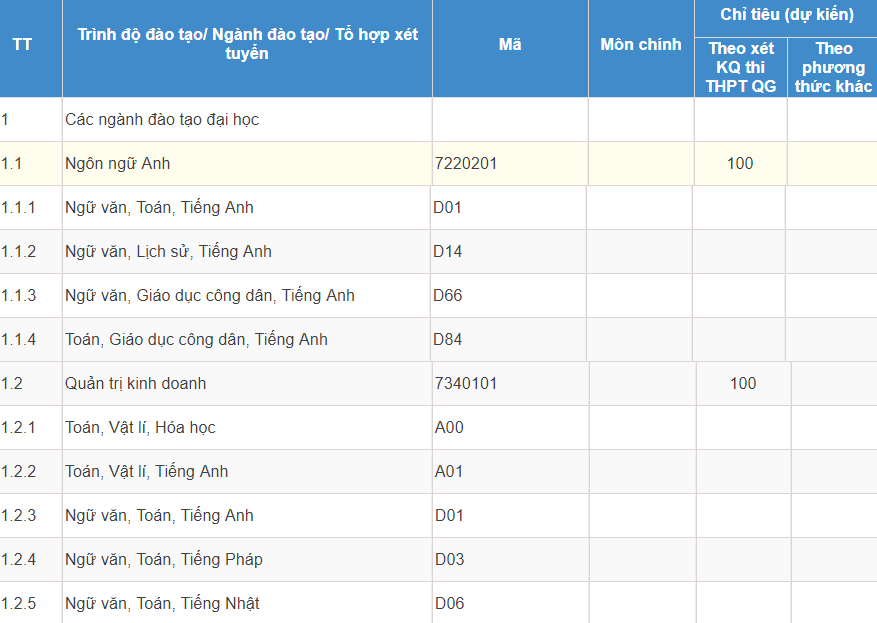This screenshot has height=623, width=877.
Task: Click quota value 100 in Ngôn ngữ Anh row
Action: (740, 164)
